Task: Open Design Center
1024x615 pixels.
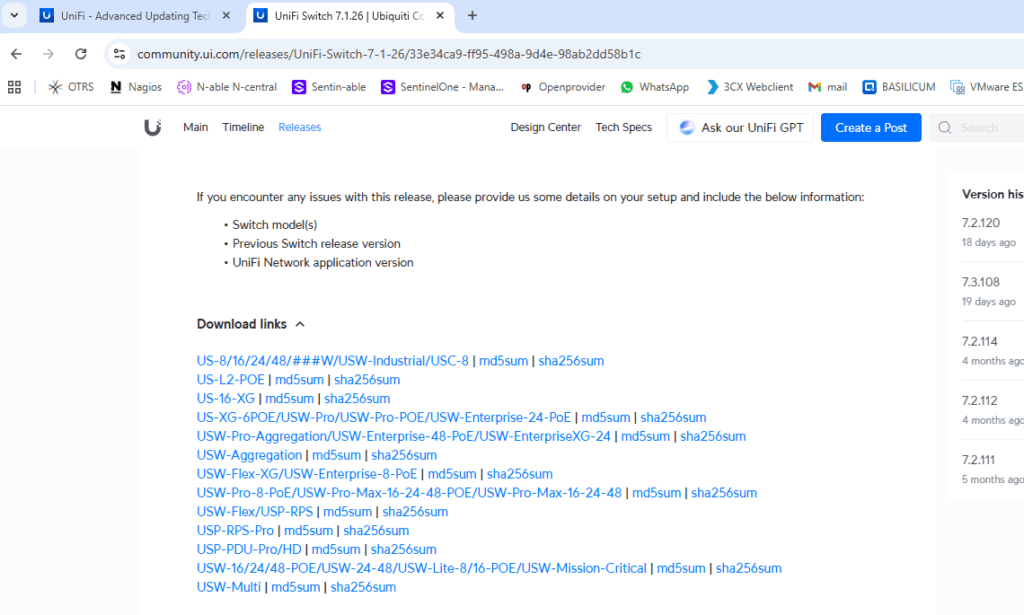Action: (545, 127)
